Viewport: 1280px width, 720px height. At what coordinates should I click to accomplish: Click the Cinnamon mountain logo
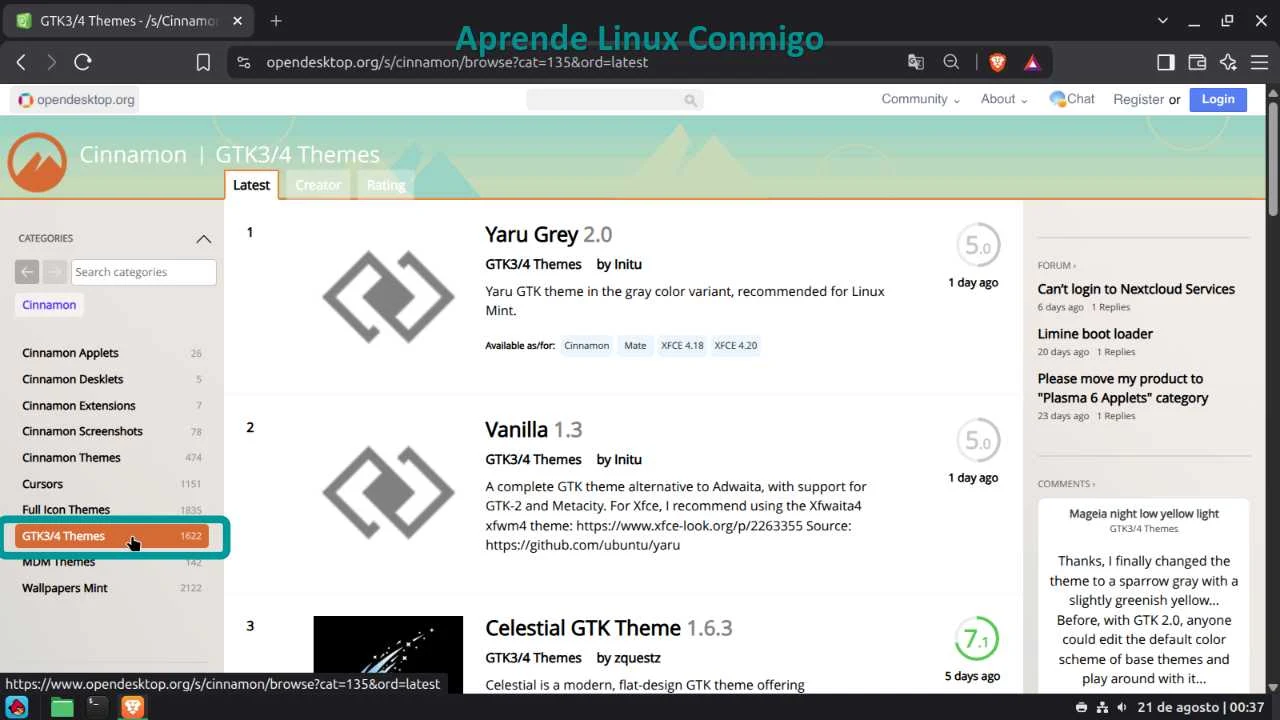coord(37,162)
